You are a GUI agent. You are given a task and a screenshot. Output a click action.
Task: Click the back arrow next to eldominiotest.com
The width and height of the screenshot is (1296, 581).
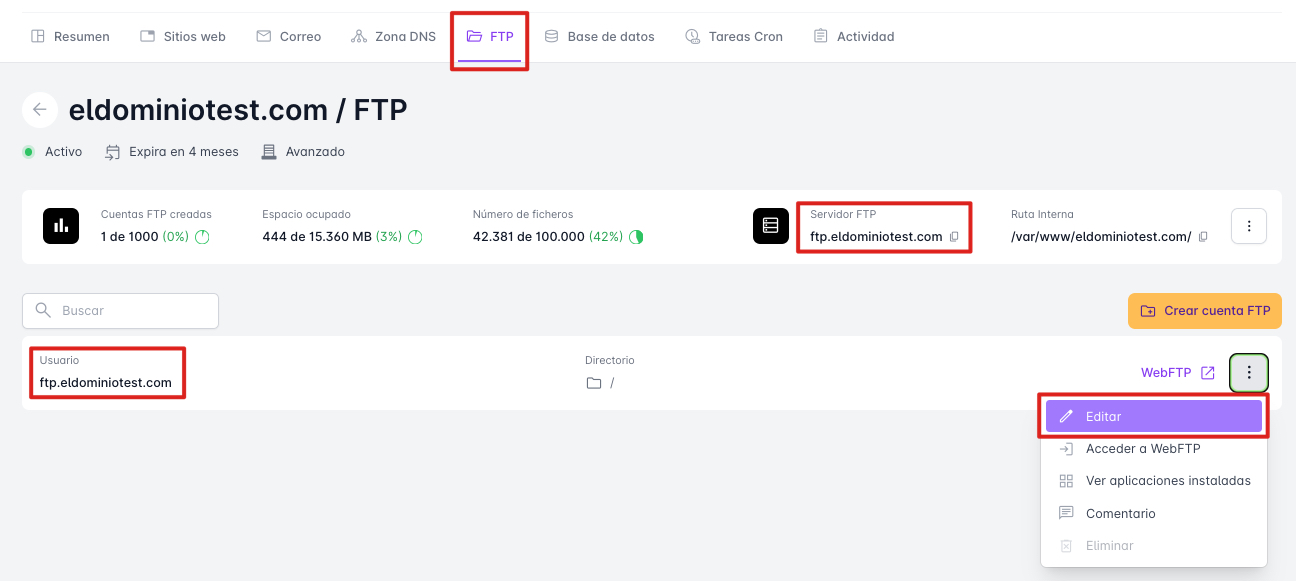point(40,110)
